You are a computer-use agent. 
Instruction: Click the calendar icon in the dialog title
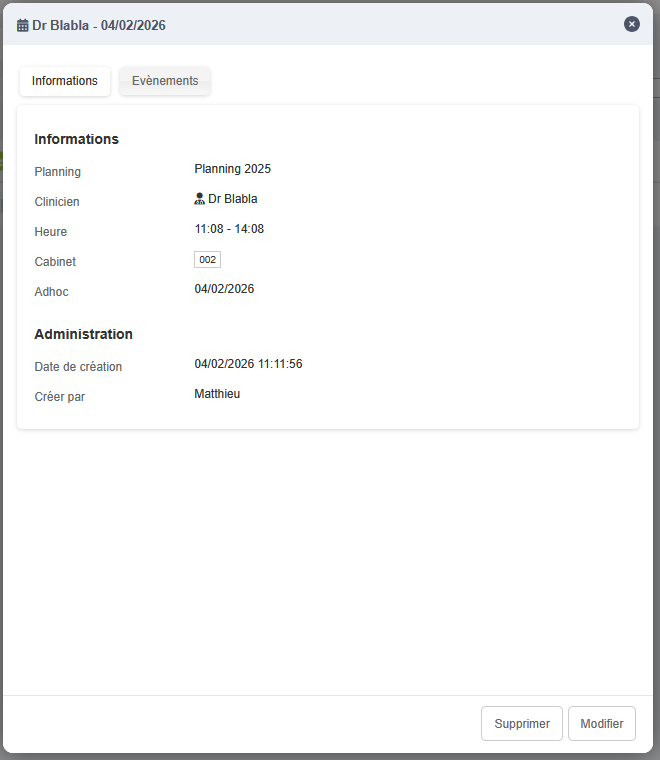click(23, 25)
